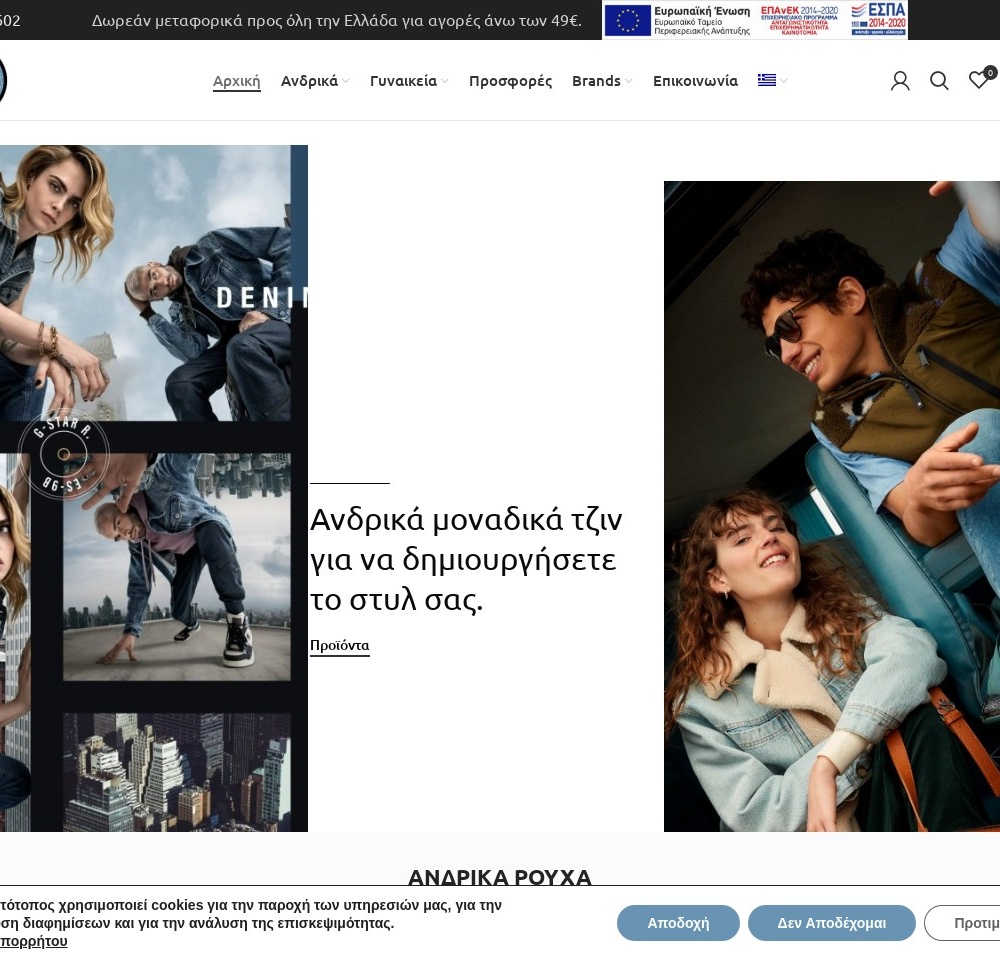
Task: Click the ΕΣΠΑ 2014-2020 logo
Action: pyautogui.click(x=878, y=20)
